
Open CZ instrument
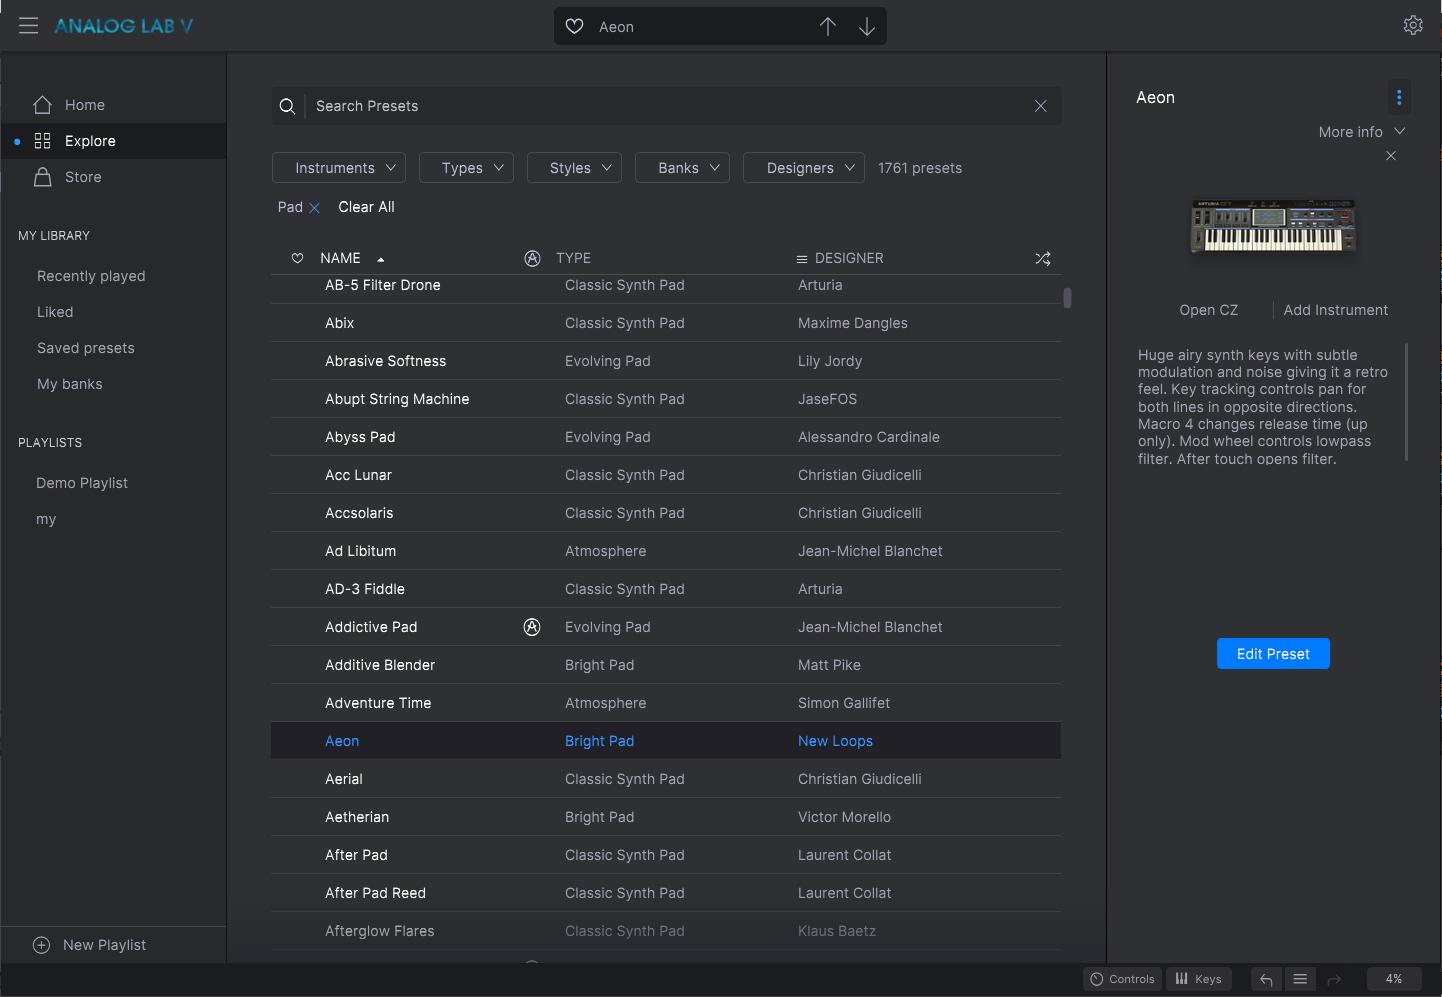[x=1208, y=310]
